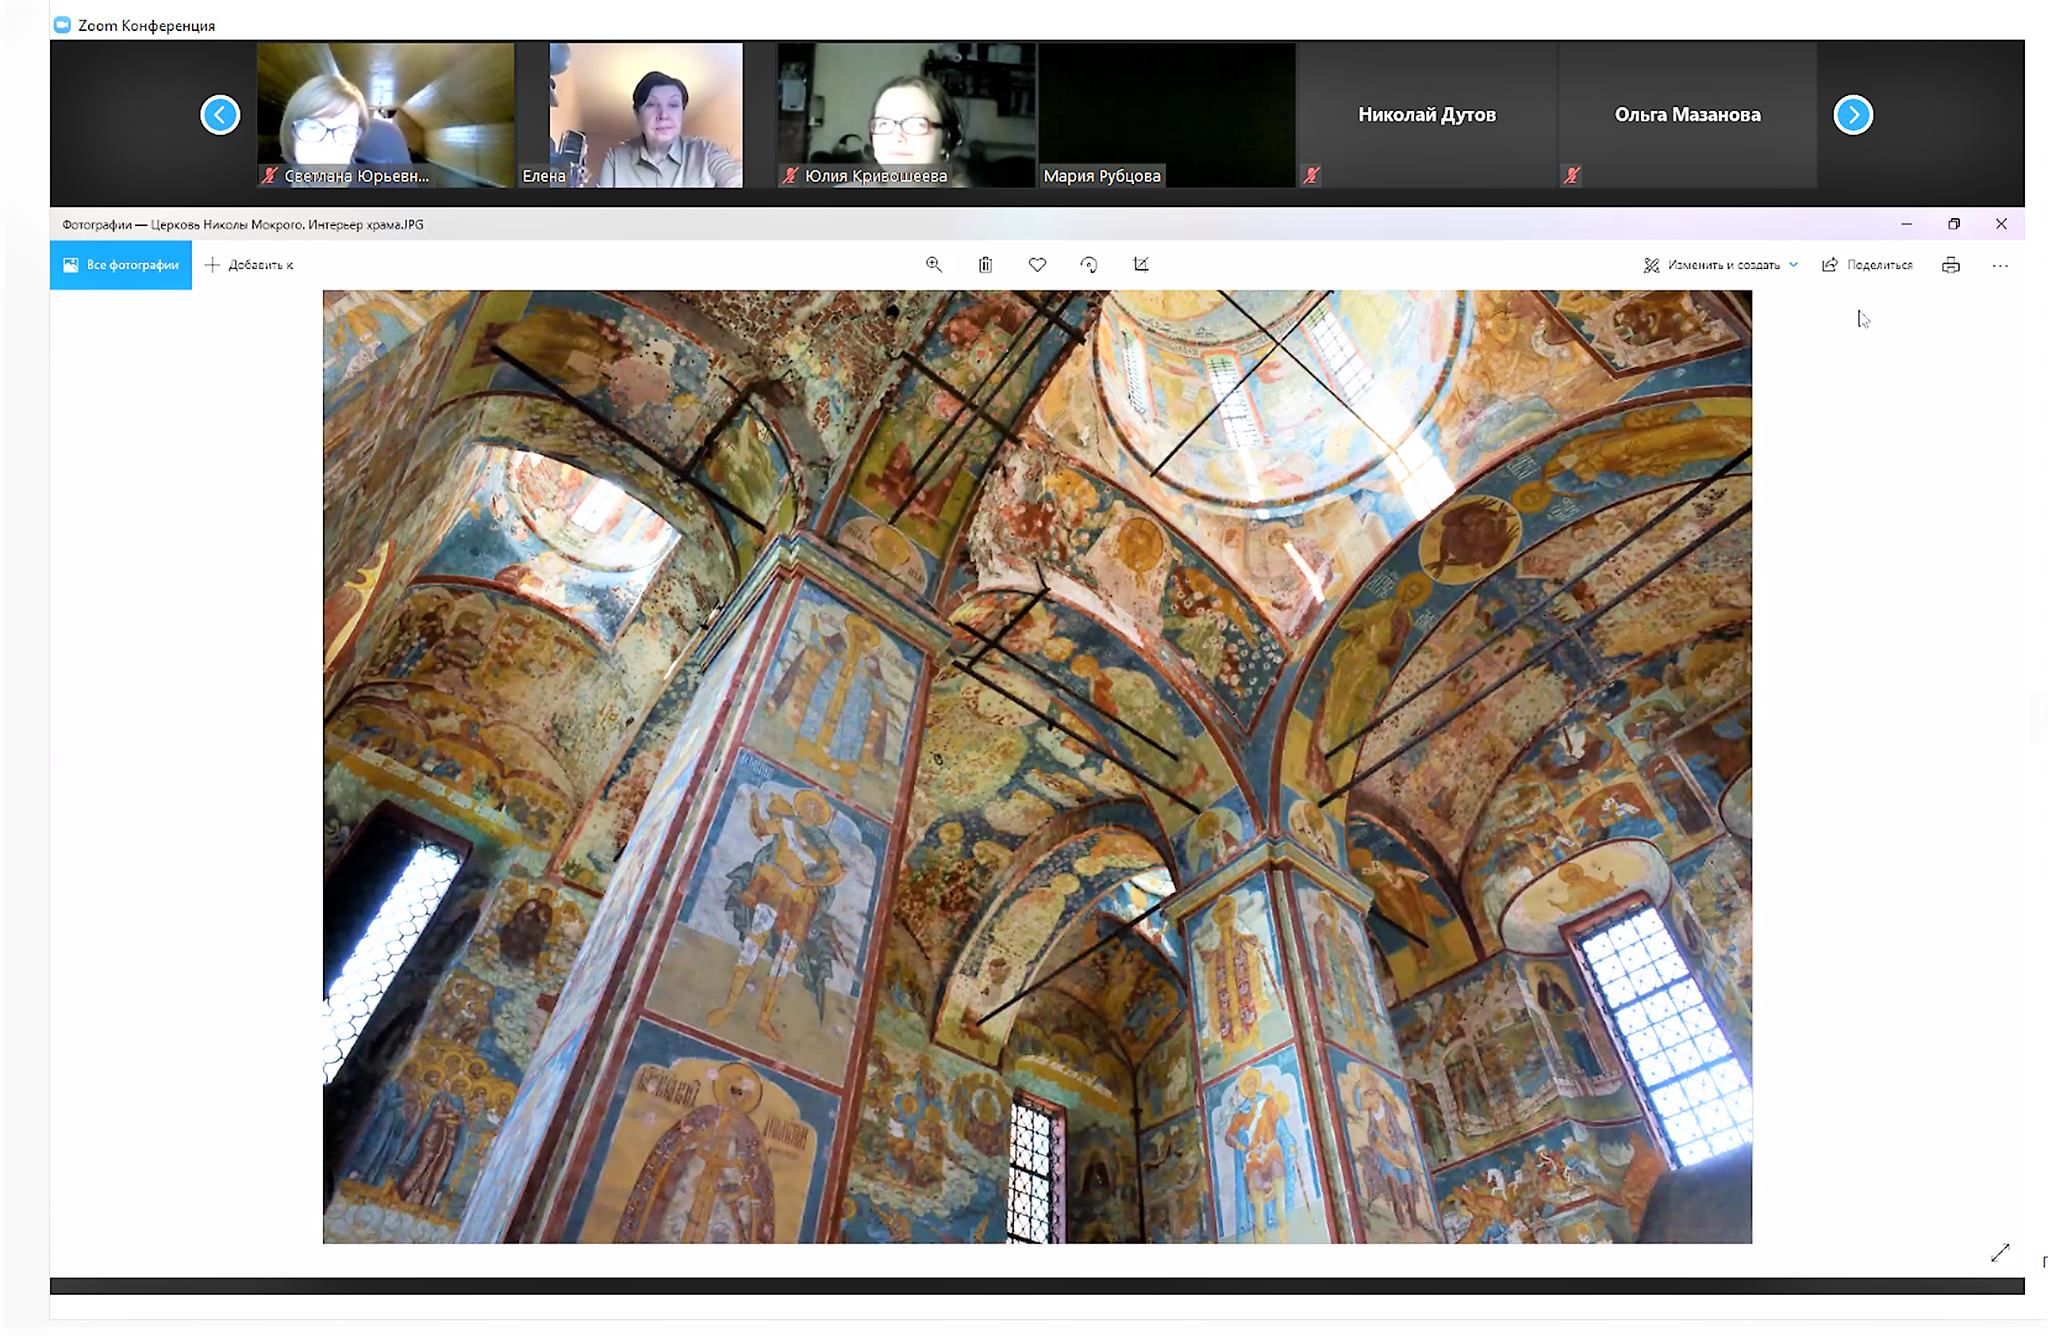Restore down the Photos window
The image size is (2048, 1336).
click(1954, 224)
